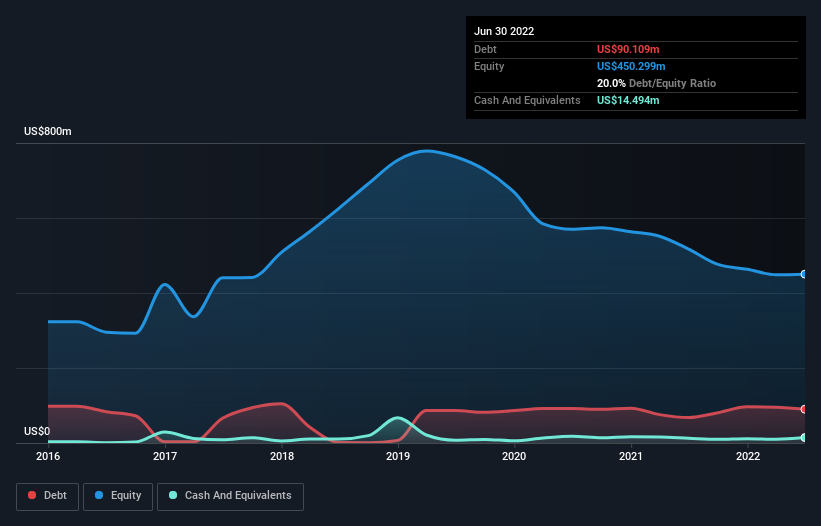
Task: Click the Debt row label in tooltip
Action: (485, 49)
